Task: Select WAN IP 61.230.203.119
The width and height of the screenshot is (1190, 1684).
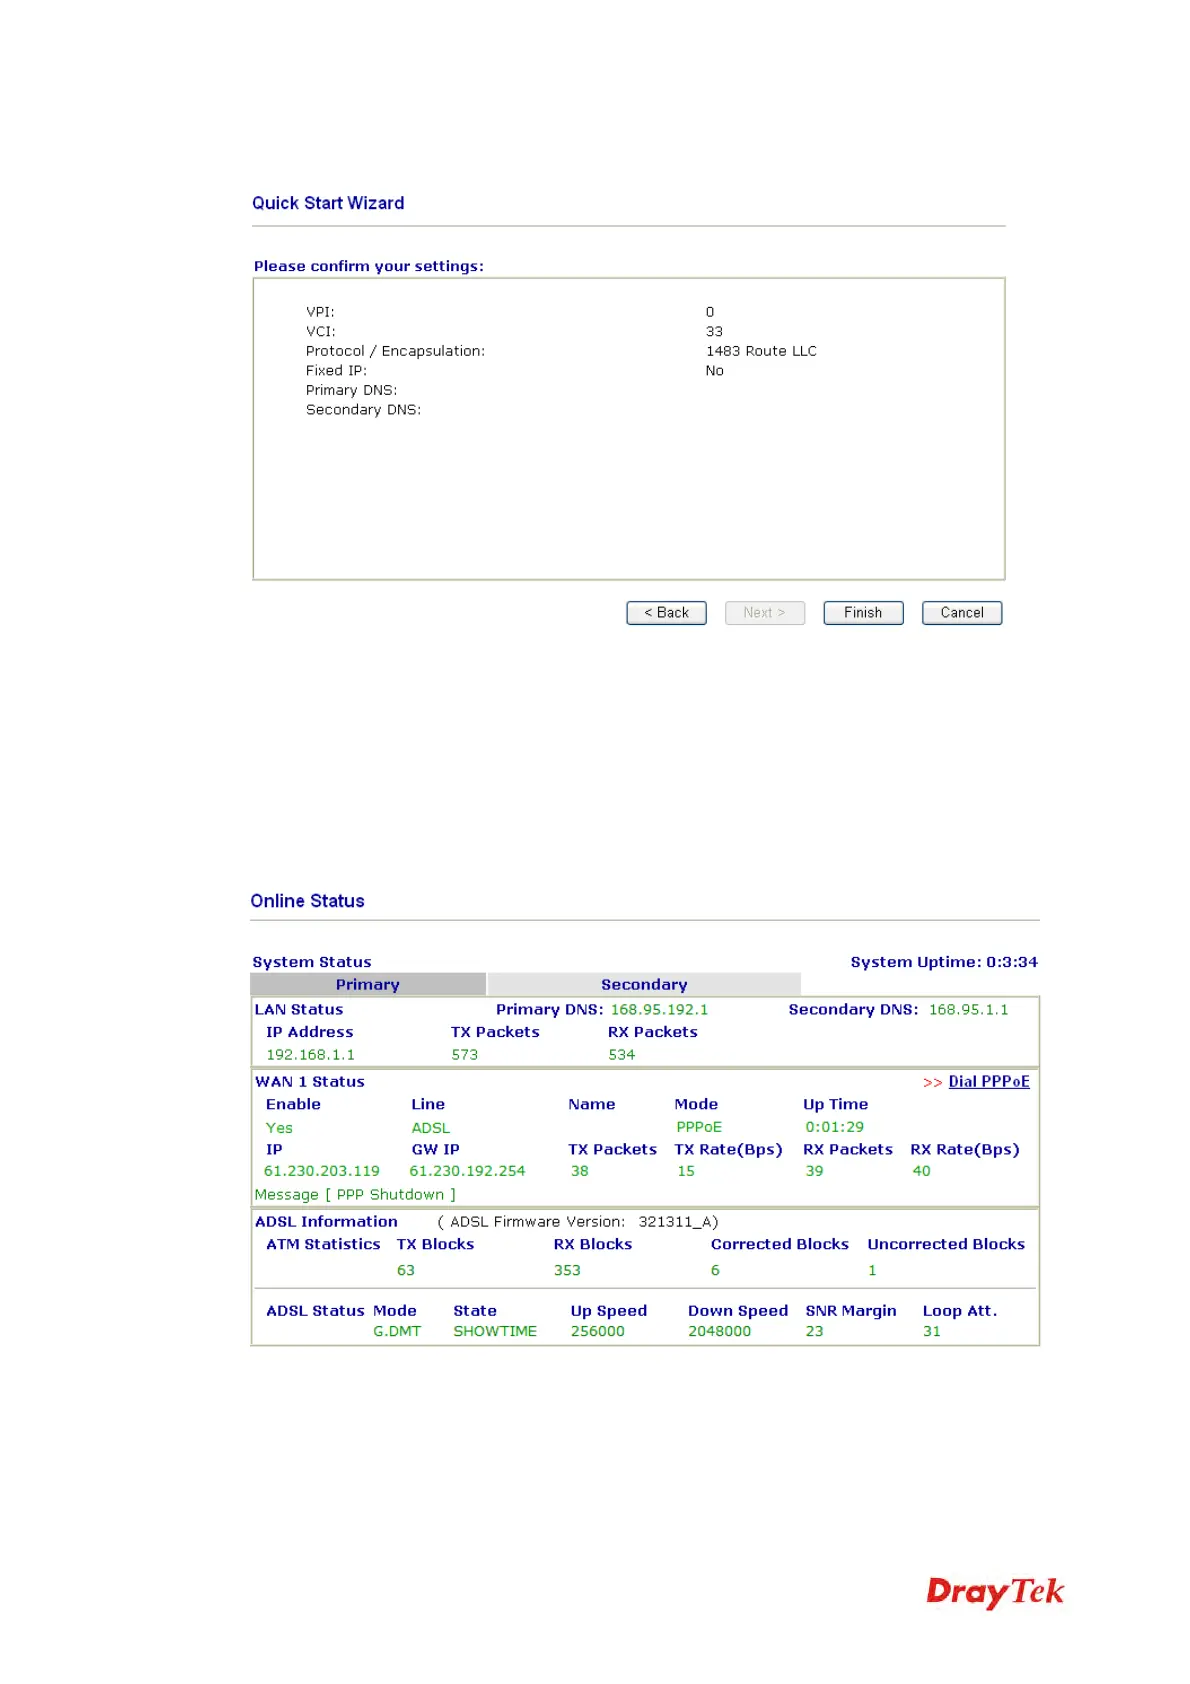Action: coord(321,1171)
